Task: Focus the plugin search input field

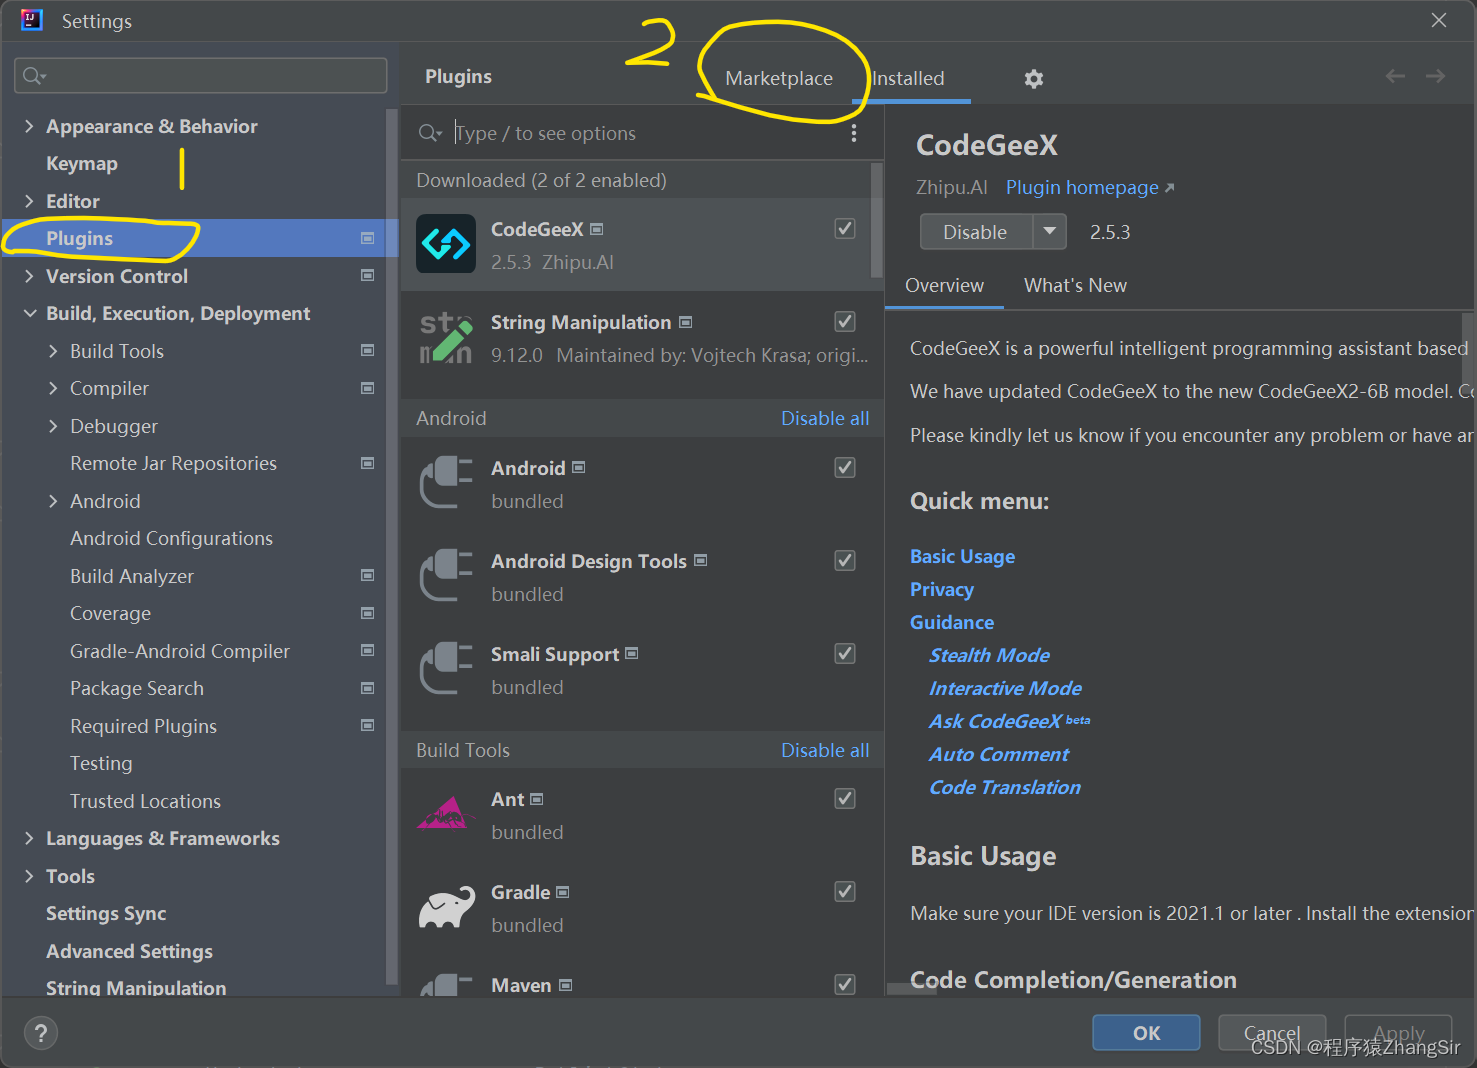Action: tap(640, 133)
